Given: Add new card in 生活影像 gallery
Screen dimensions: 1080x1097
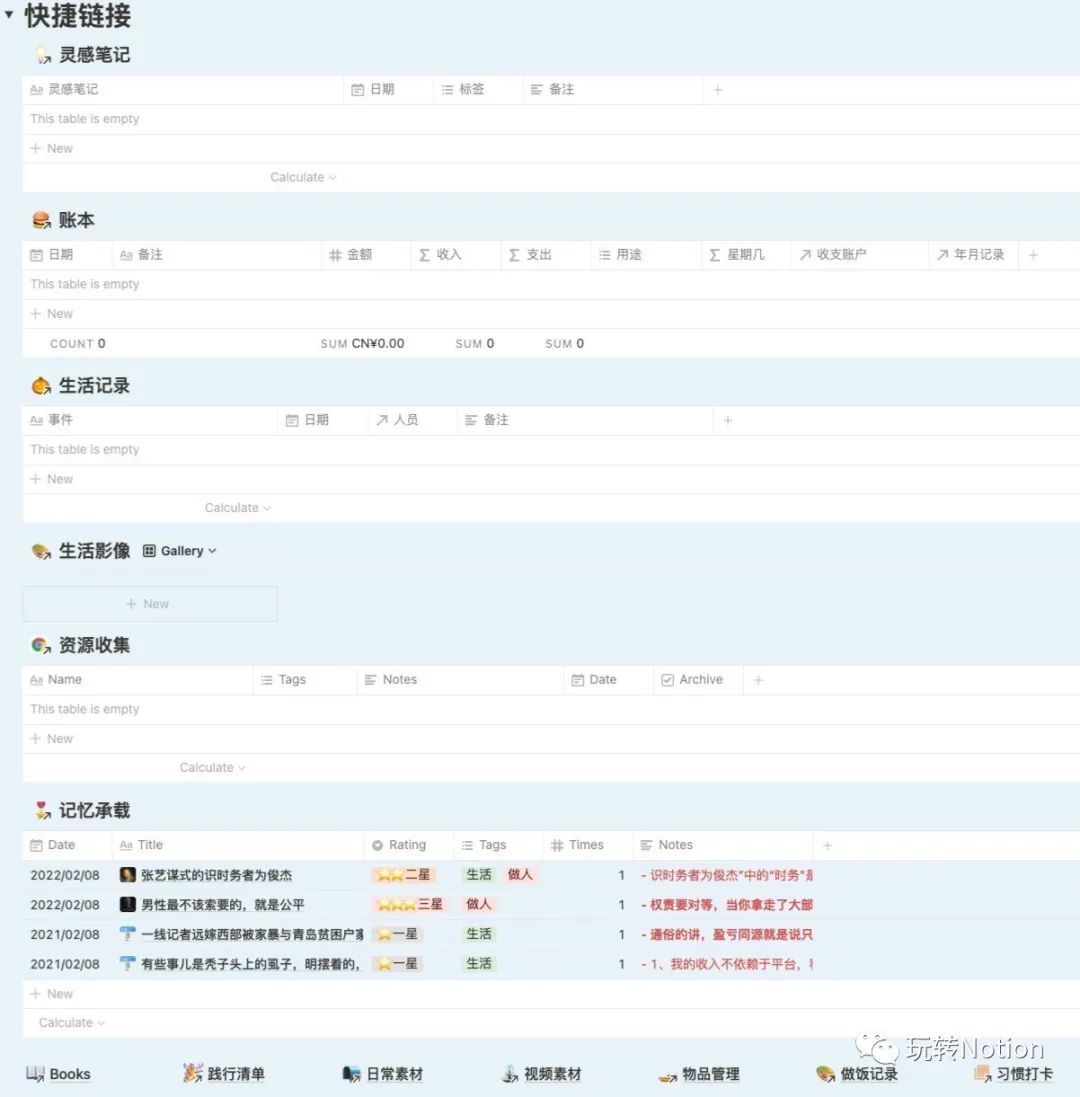Looking at the screenshot, I should [x=148, y=604].
